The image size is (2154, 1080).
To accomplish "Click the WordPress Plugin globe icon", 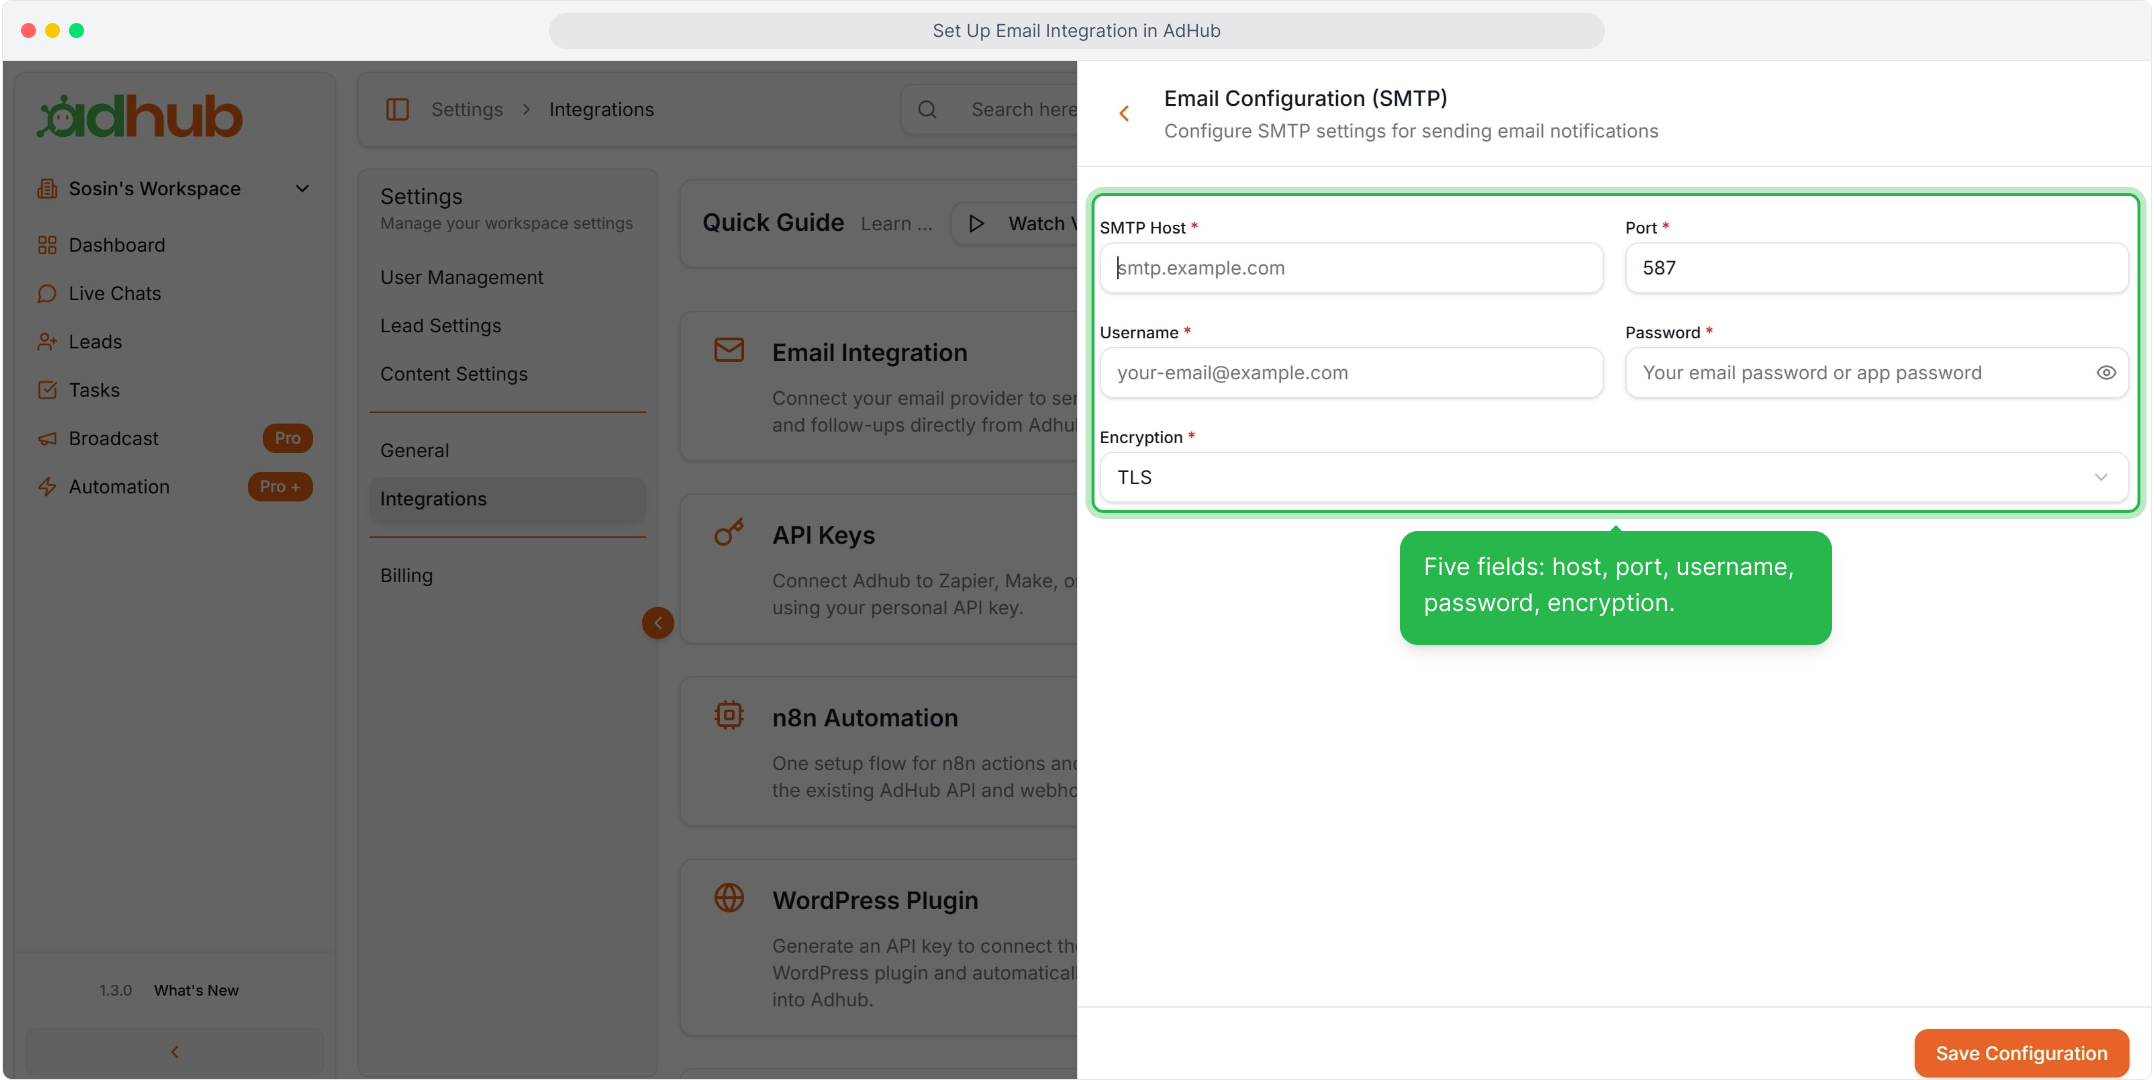I will pos(729,898).
